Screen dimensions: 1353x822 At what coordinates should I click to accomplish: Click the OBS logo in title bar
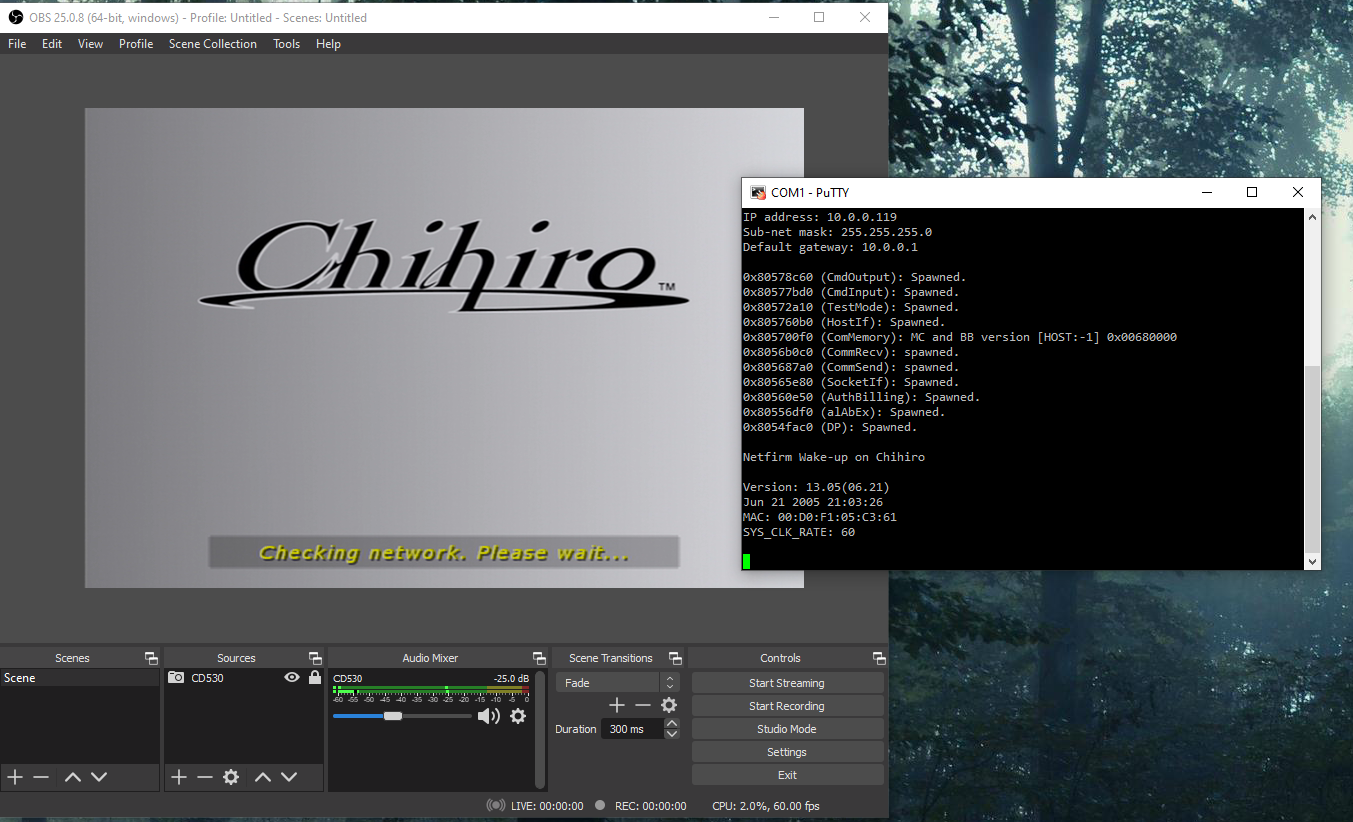click(16, 17)
